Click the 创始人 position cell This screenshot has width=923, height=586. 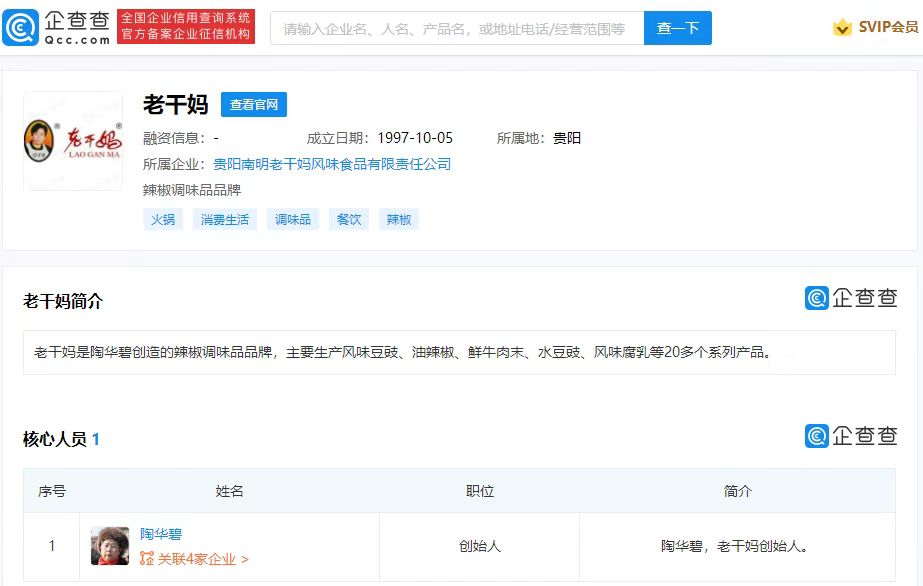click(x=480, y=547)
